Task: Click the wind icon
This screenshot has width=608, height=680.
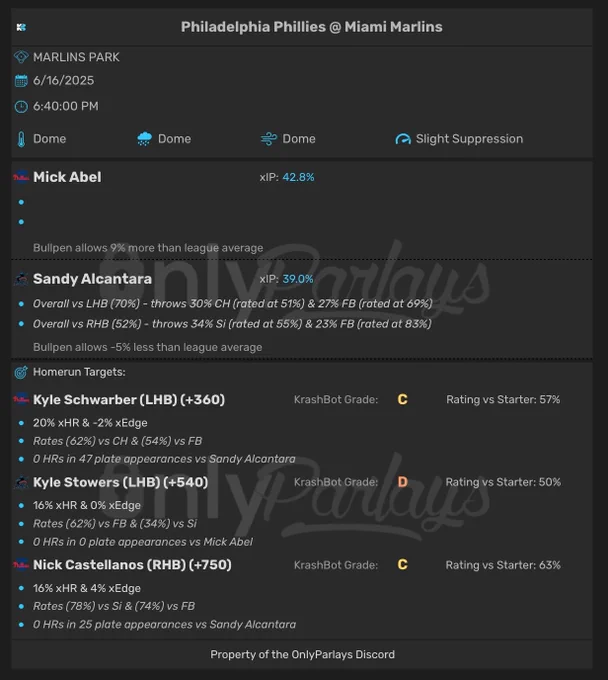Action: tap(269, 139)
